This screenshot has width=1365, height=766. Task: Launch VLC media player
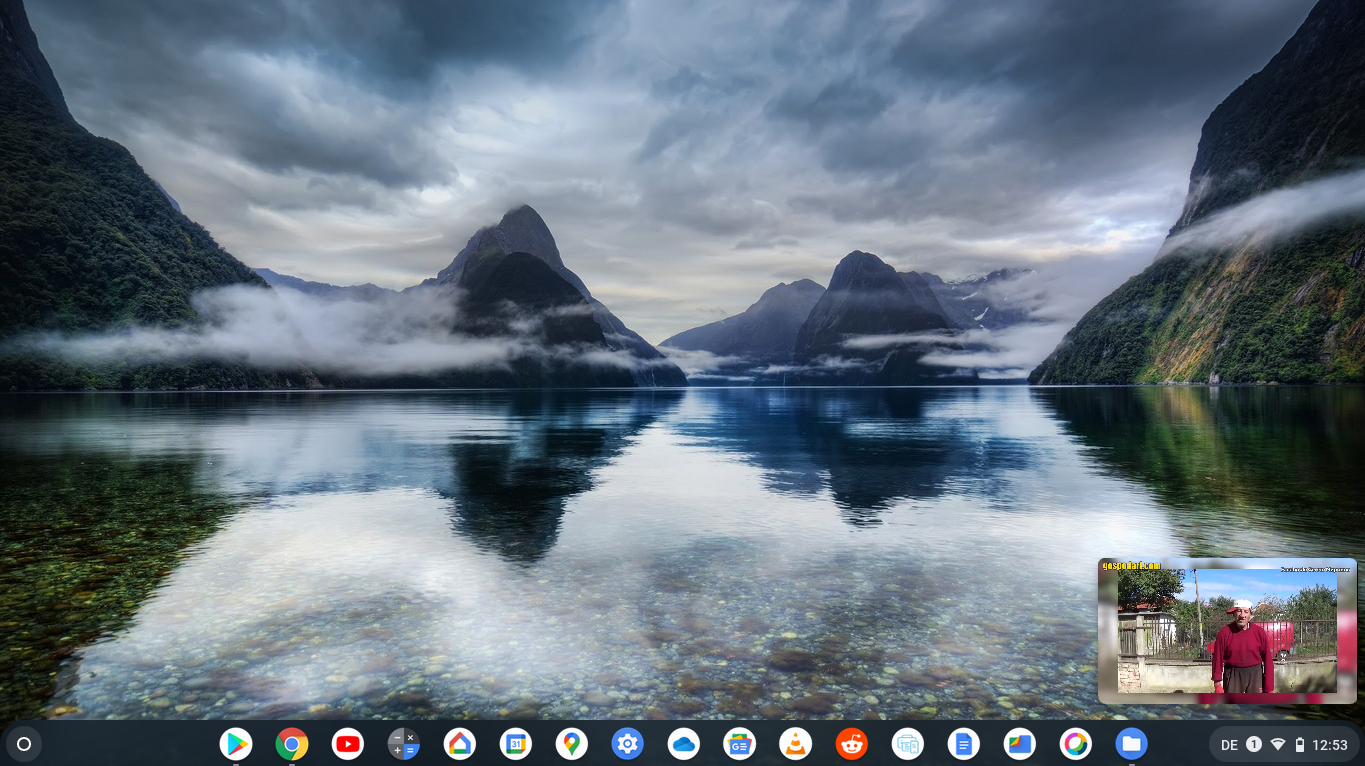[796, 744]
